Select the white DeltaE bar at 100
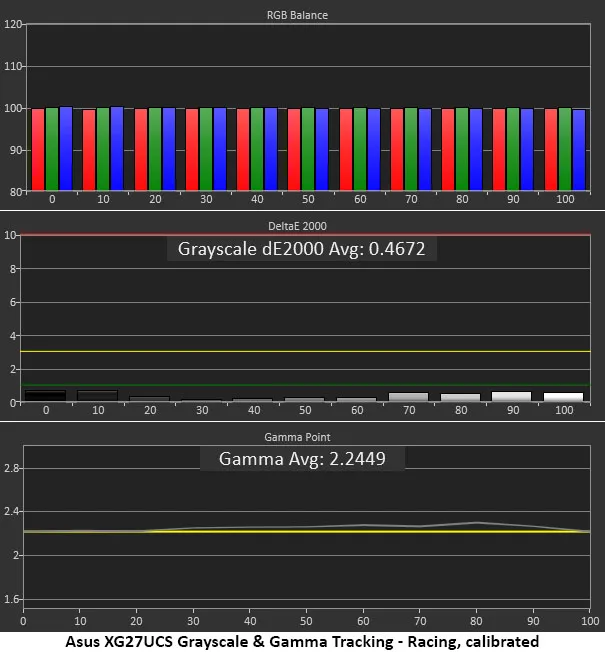605x652 pixels. coord(563,397)
